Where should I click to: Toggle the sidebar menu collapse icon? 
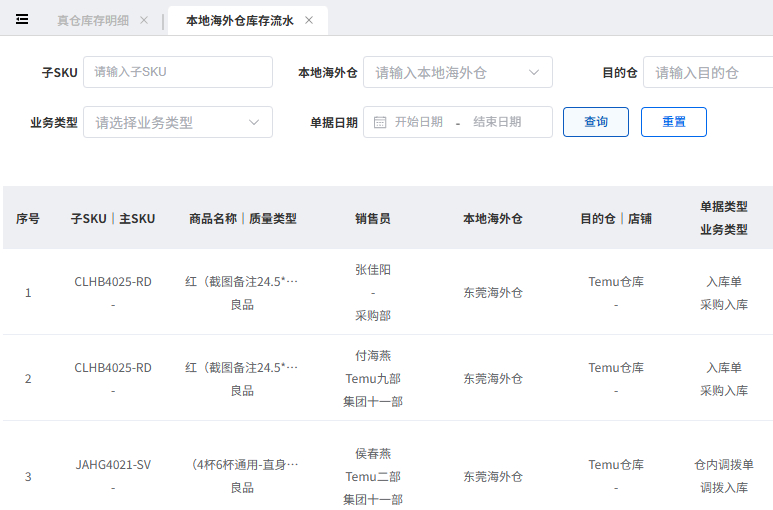click(x=22, y=19)
